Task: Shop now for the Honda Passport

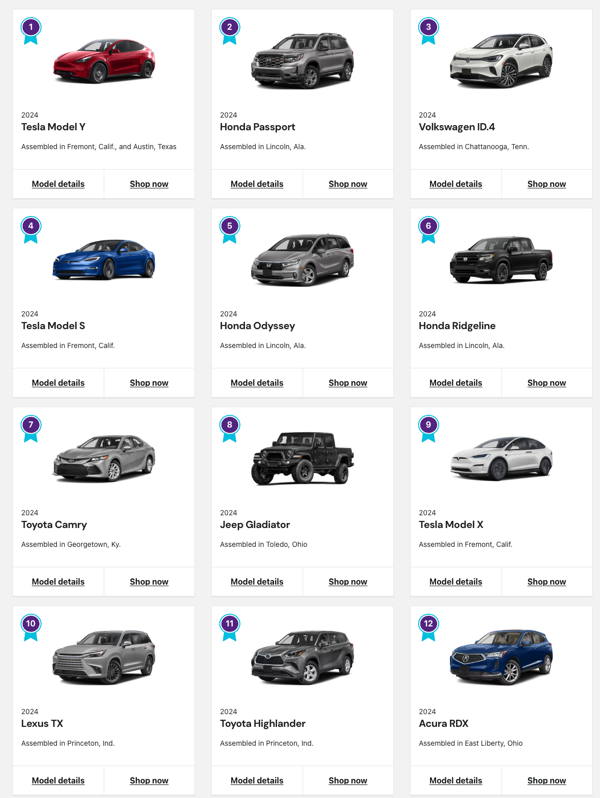Action: (348, 184)
